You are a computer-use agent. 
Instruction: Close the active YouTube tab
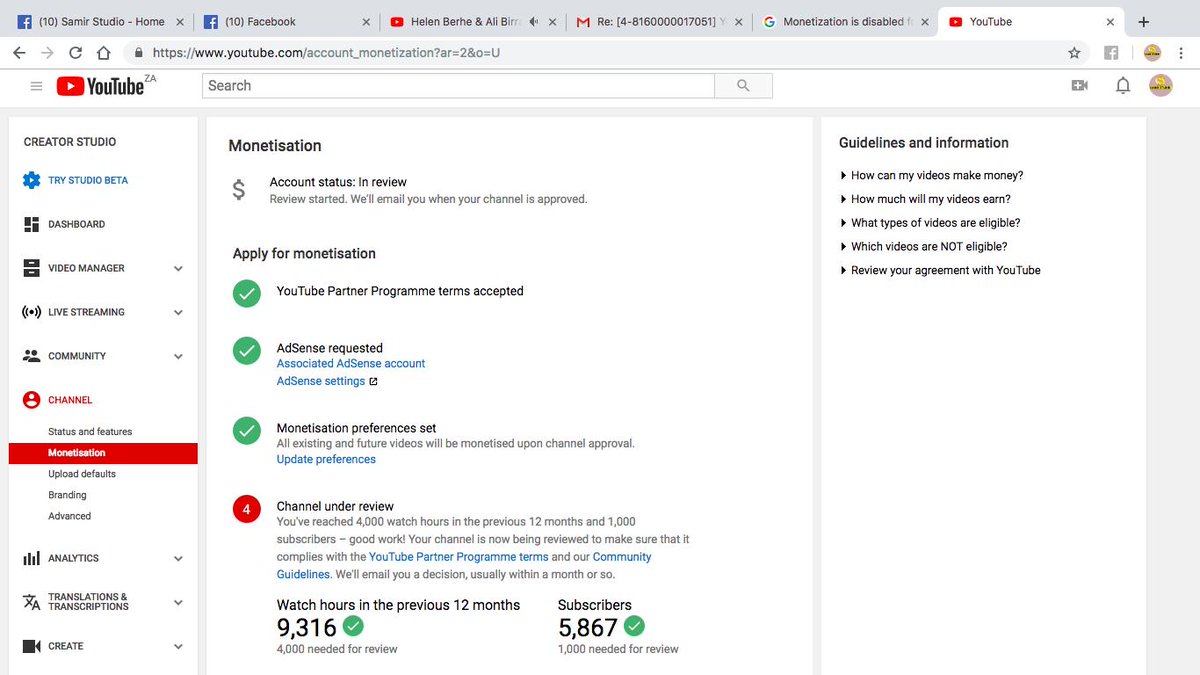click(1110, 22)
